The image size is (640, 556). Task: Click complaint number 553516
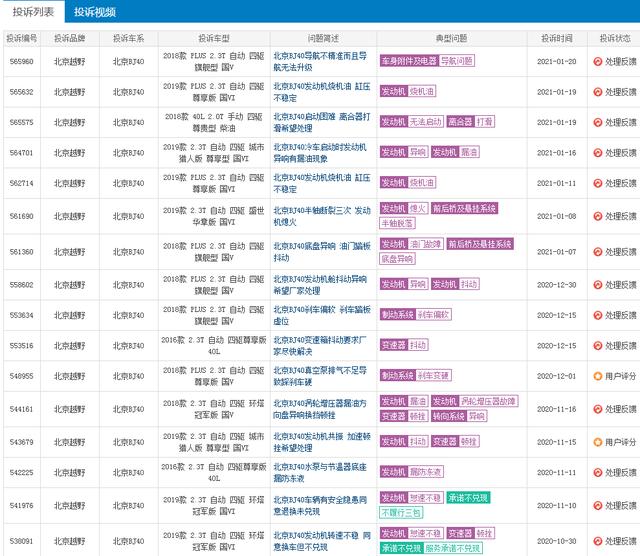[22, 346]
